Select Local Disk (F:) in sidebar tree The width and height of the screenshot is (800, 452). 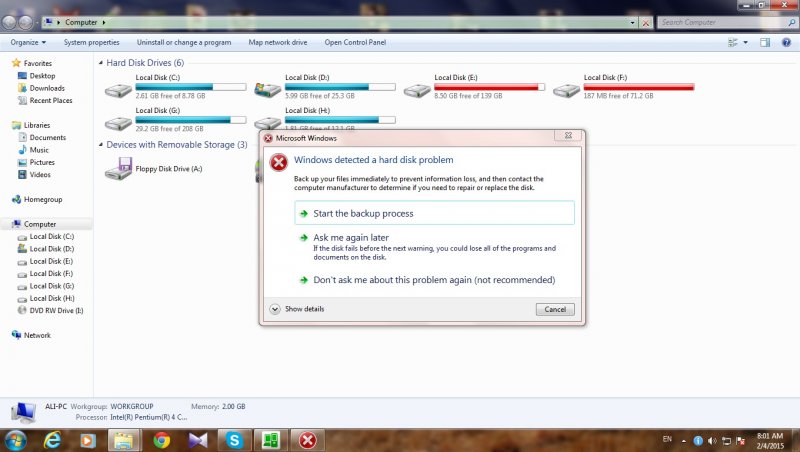[x=45, y=273]
